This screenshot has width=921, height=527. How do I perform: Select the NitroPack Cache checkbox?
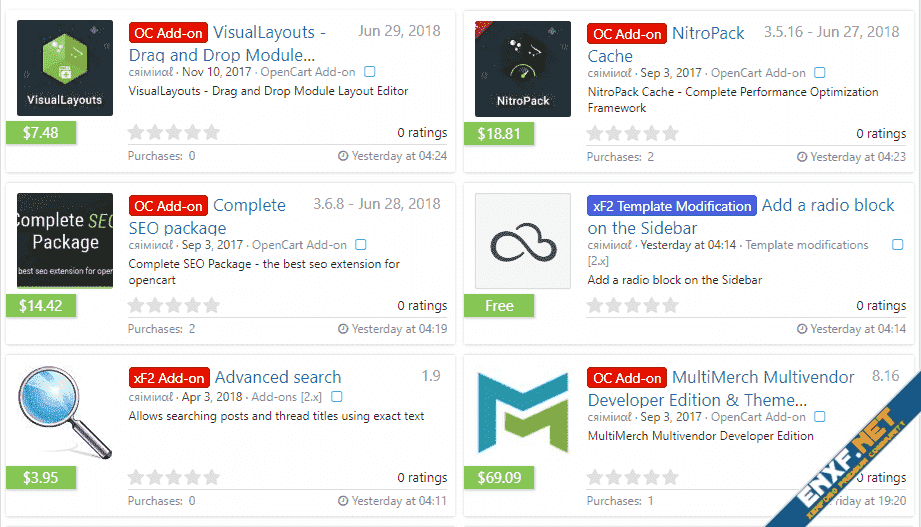point(820,72)
